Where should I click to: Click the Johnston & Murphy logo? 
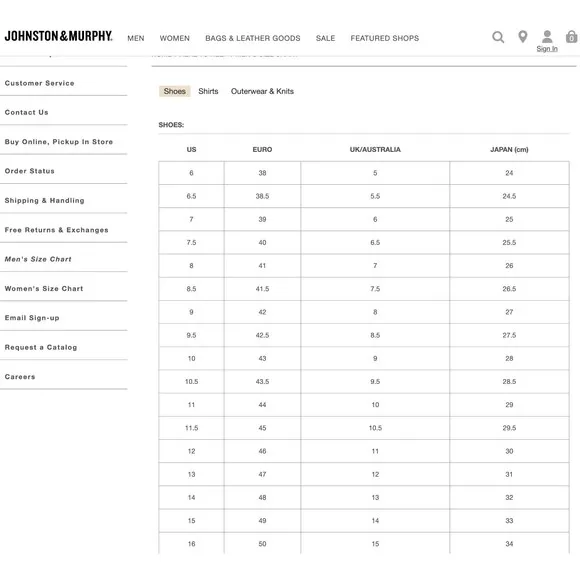click(x=58, y=36)
